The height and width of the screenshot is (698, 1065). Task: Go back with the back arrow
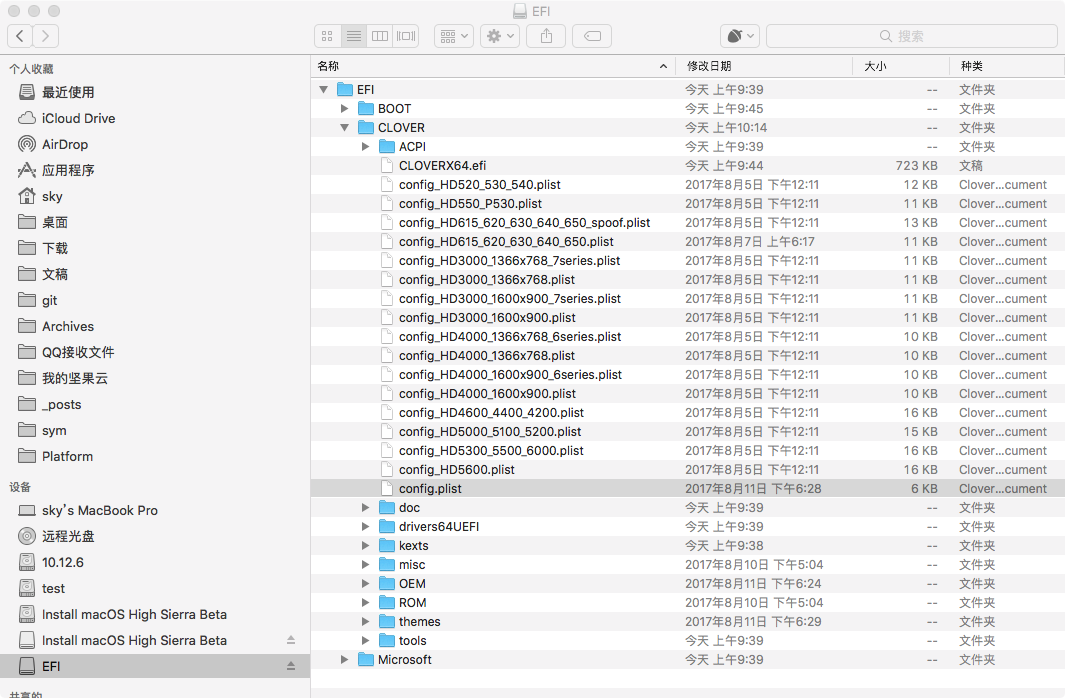[x=20, y=36]
